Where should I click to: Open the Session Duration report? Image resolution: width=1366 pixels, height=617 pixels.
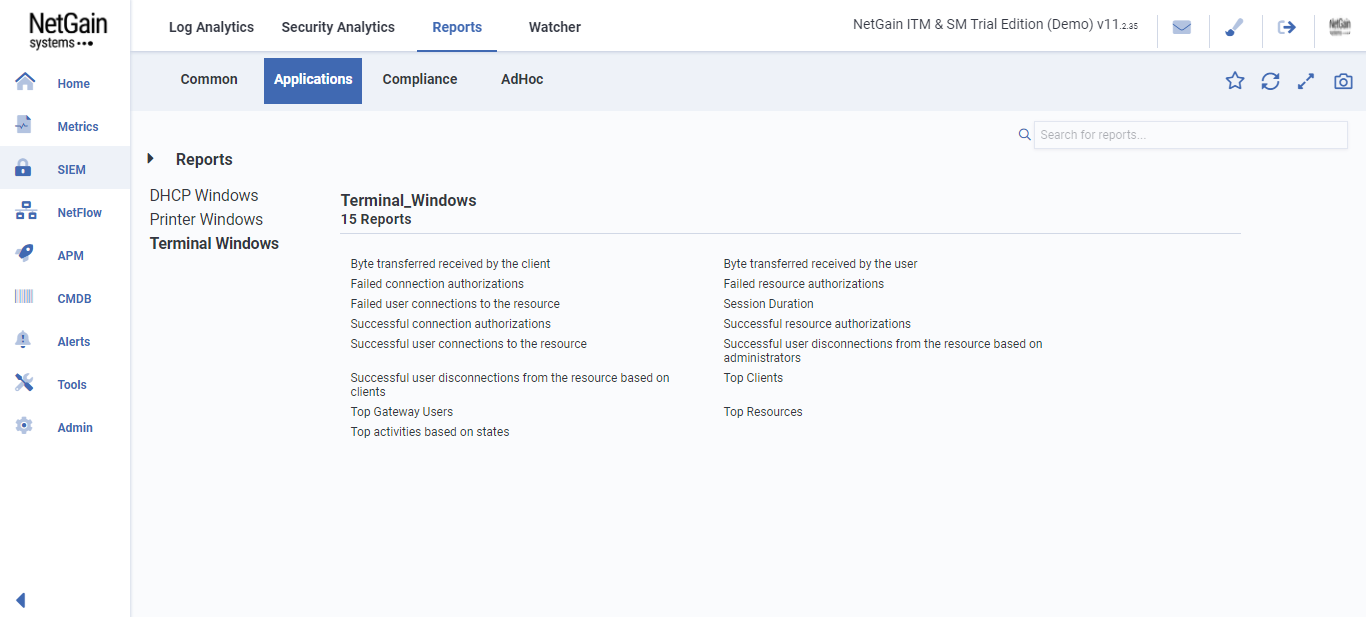pos(768,304)
